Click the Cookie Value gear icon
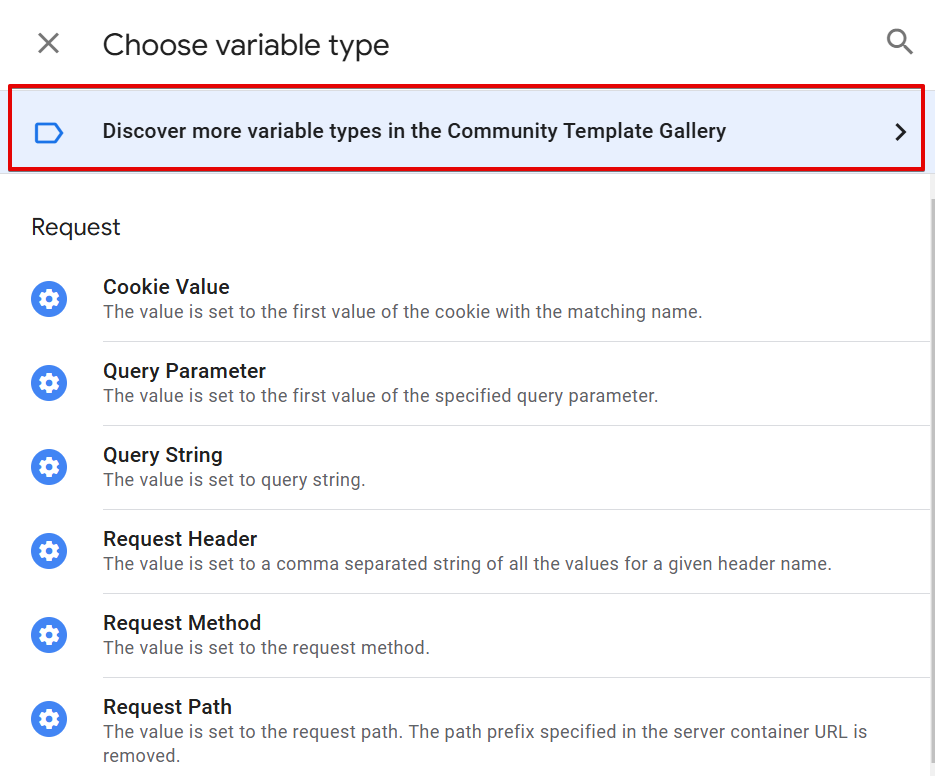935x776 pixels. click(x=49, y=299)
